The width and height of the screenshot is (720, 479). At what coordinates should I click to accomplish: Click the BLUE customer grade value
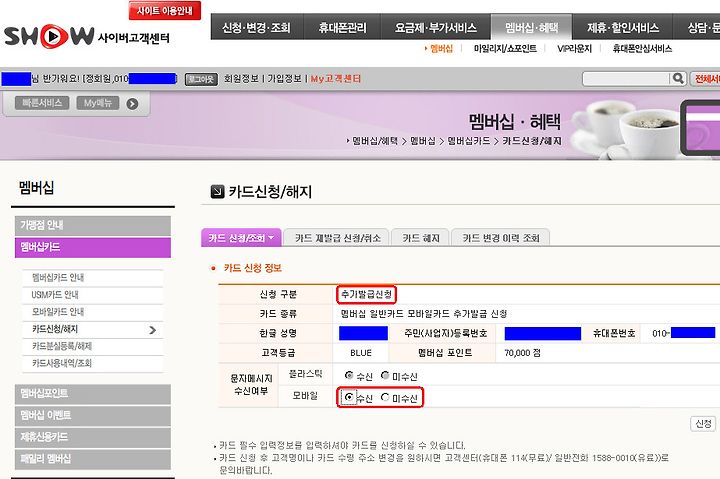pos(361,353)
